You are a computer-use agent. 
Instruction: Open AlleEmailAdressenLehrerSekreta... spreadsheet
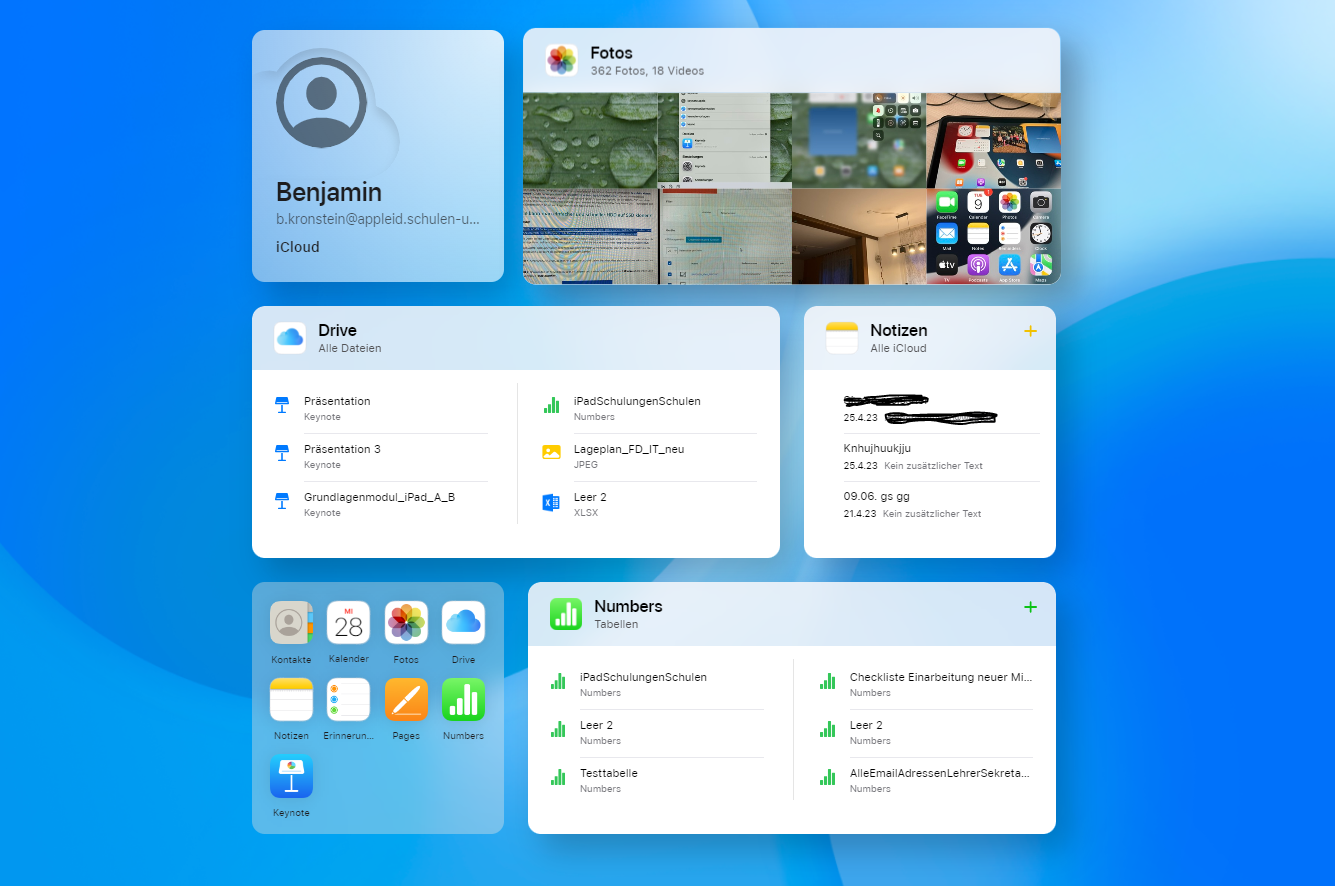(925, 781)
